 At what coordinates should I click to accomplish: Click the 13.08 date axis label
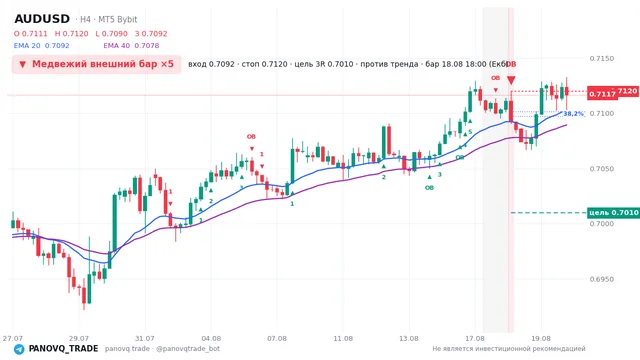click(409, 338)
